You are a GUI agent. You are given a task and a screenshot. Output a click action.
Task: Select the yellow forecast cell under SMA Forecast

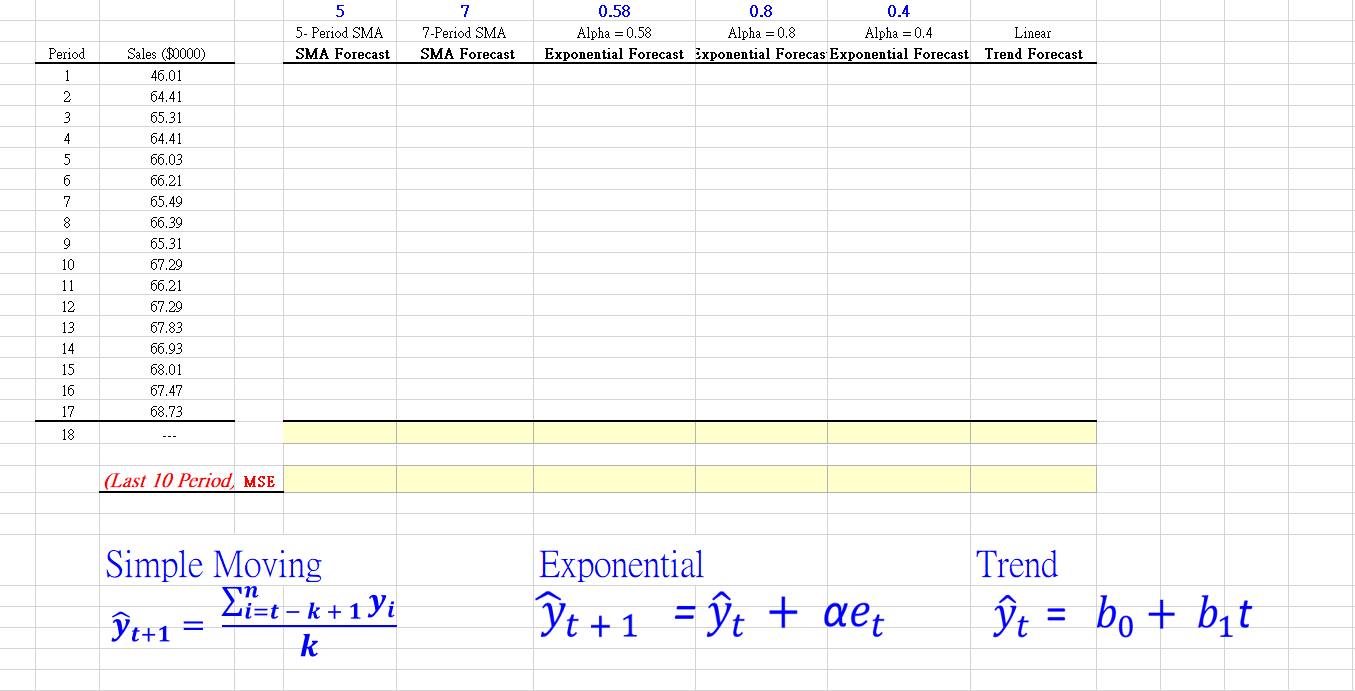tap(340, 431)
